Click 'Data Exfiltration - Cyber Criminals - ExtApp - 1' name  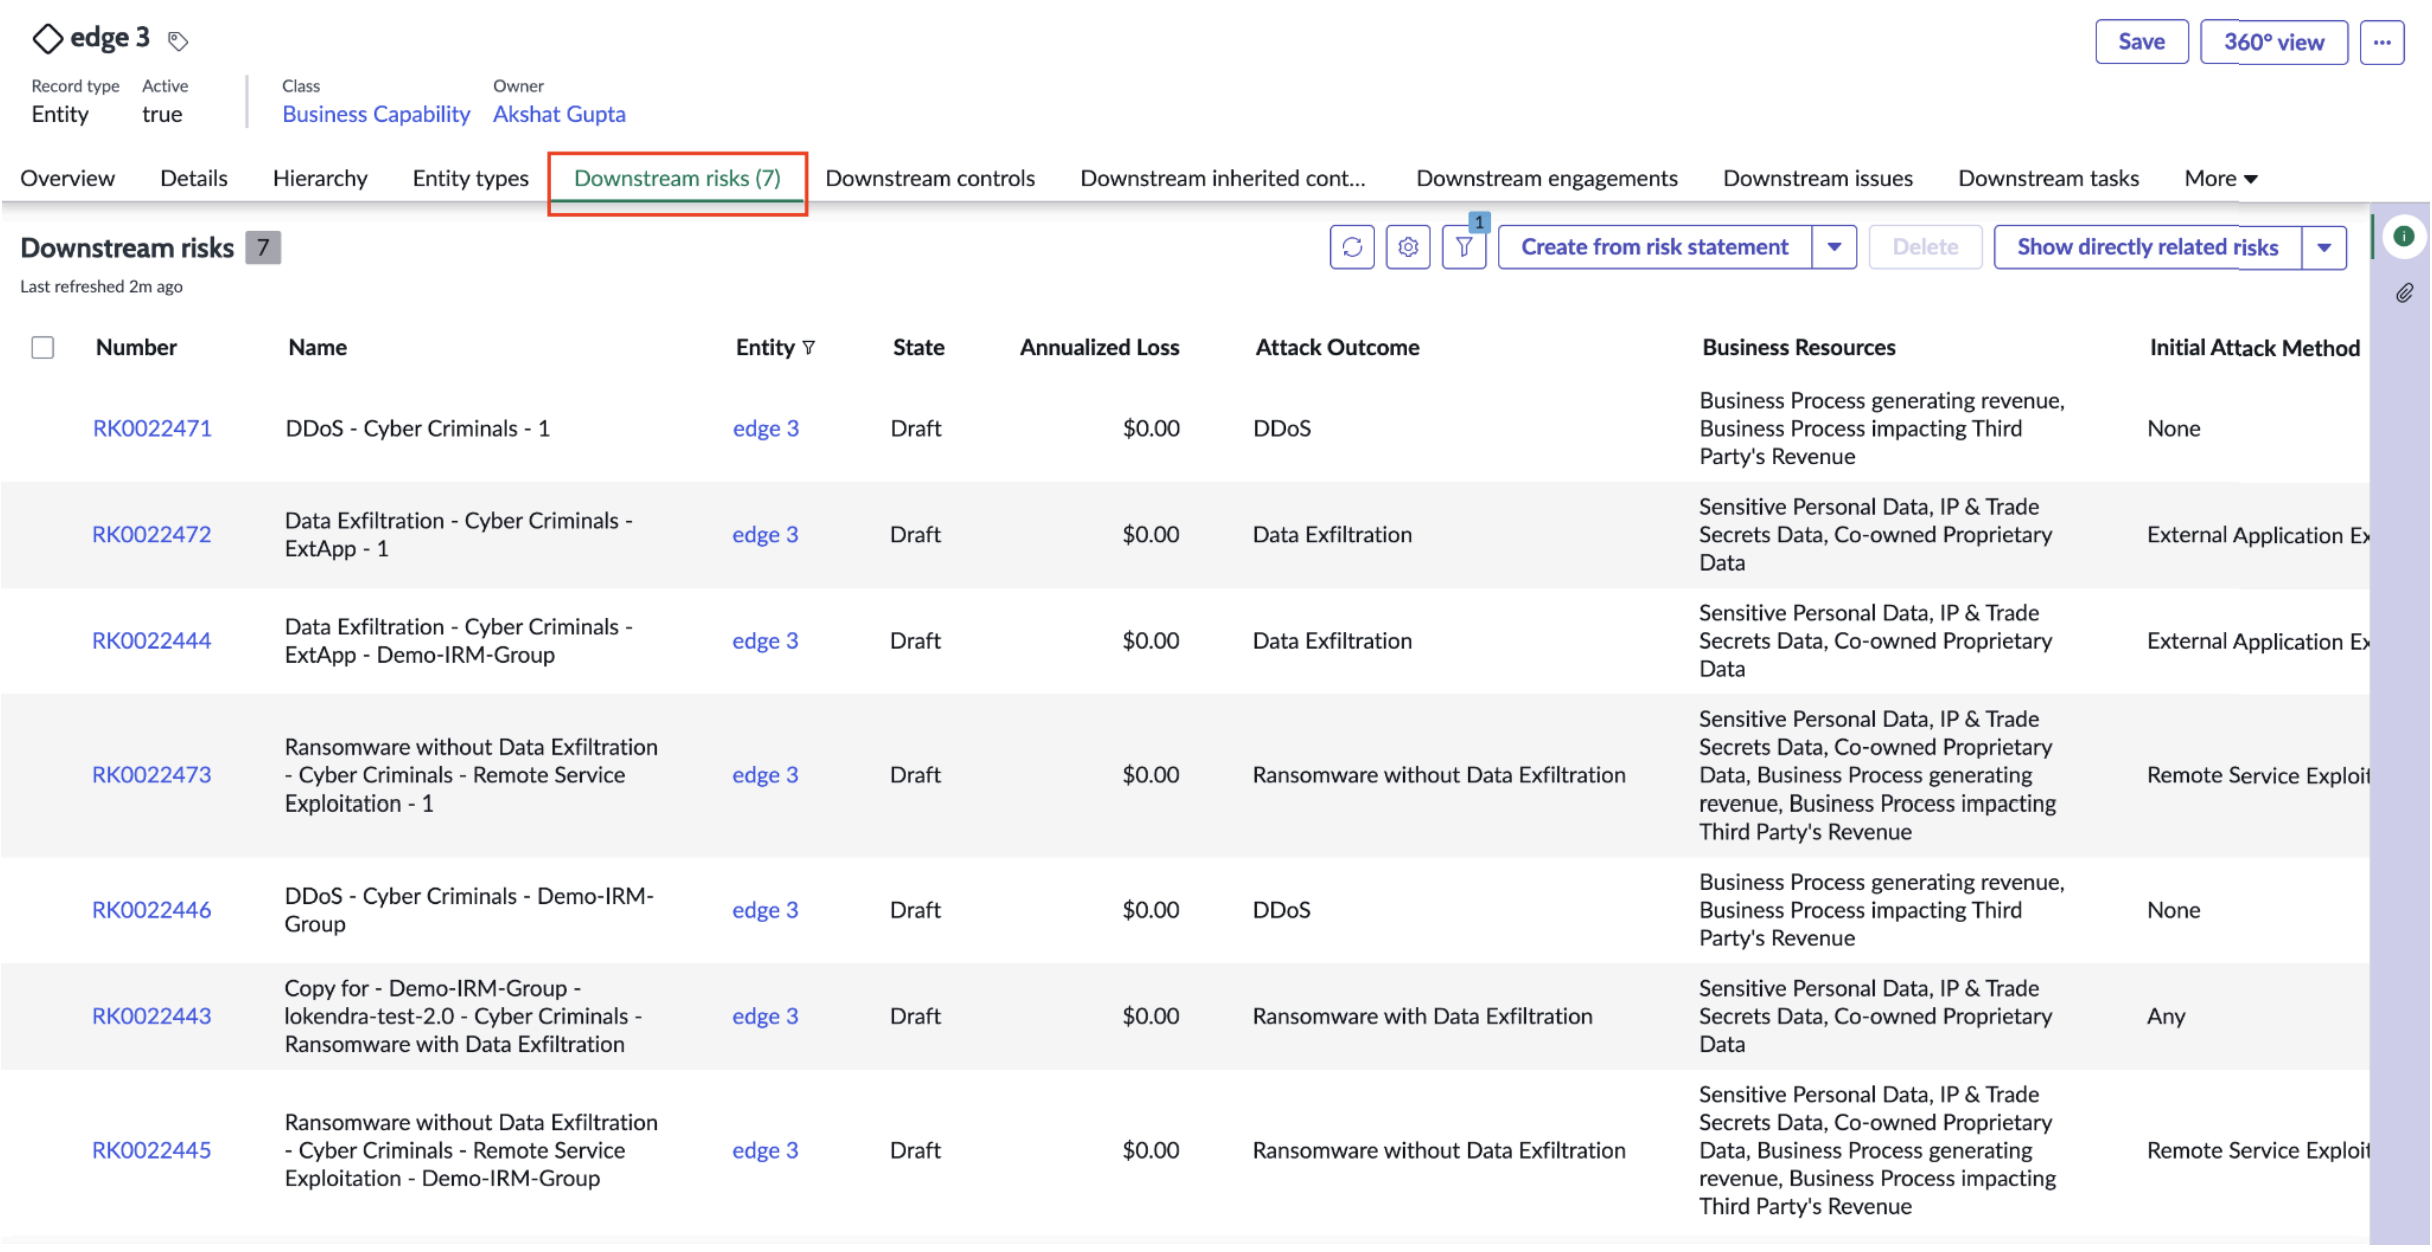coord(458,535)
